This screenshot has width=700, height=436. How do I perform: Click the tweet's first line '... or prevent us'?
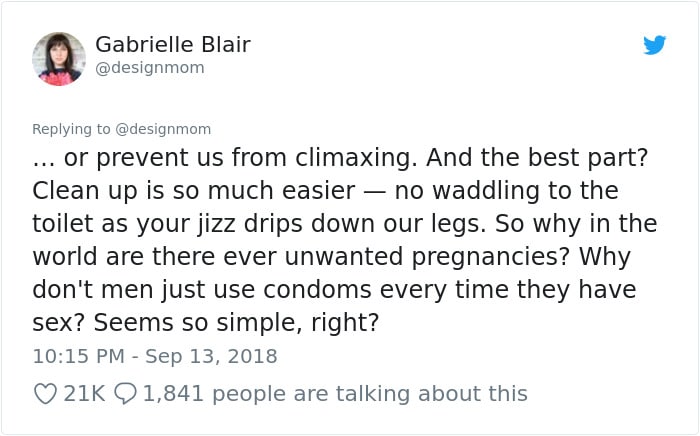click(x=128, y=158)
